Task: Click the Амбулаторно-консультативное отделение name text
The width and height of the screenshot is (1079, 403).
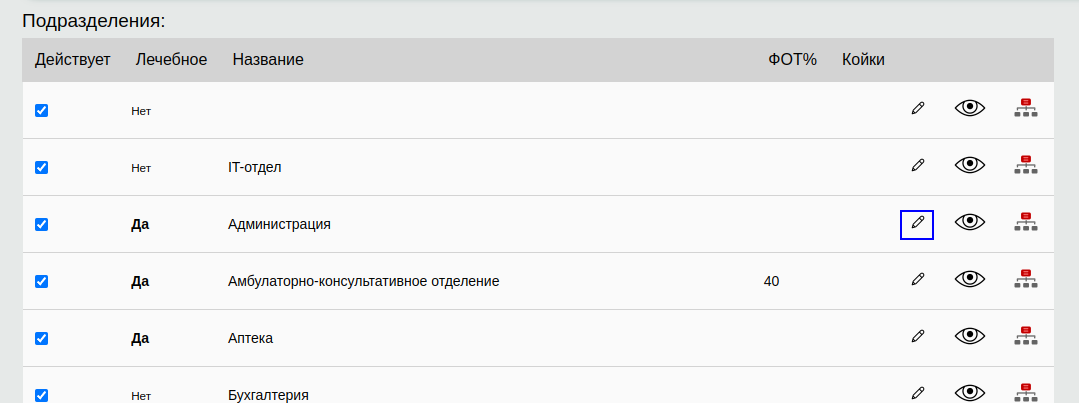Action: tap(363, 281)
